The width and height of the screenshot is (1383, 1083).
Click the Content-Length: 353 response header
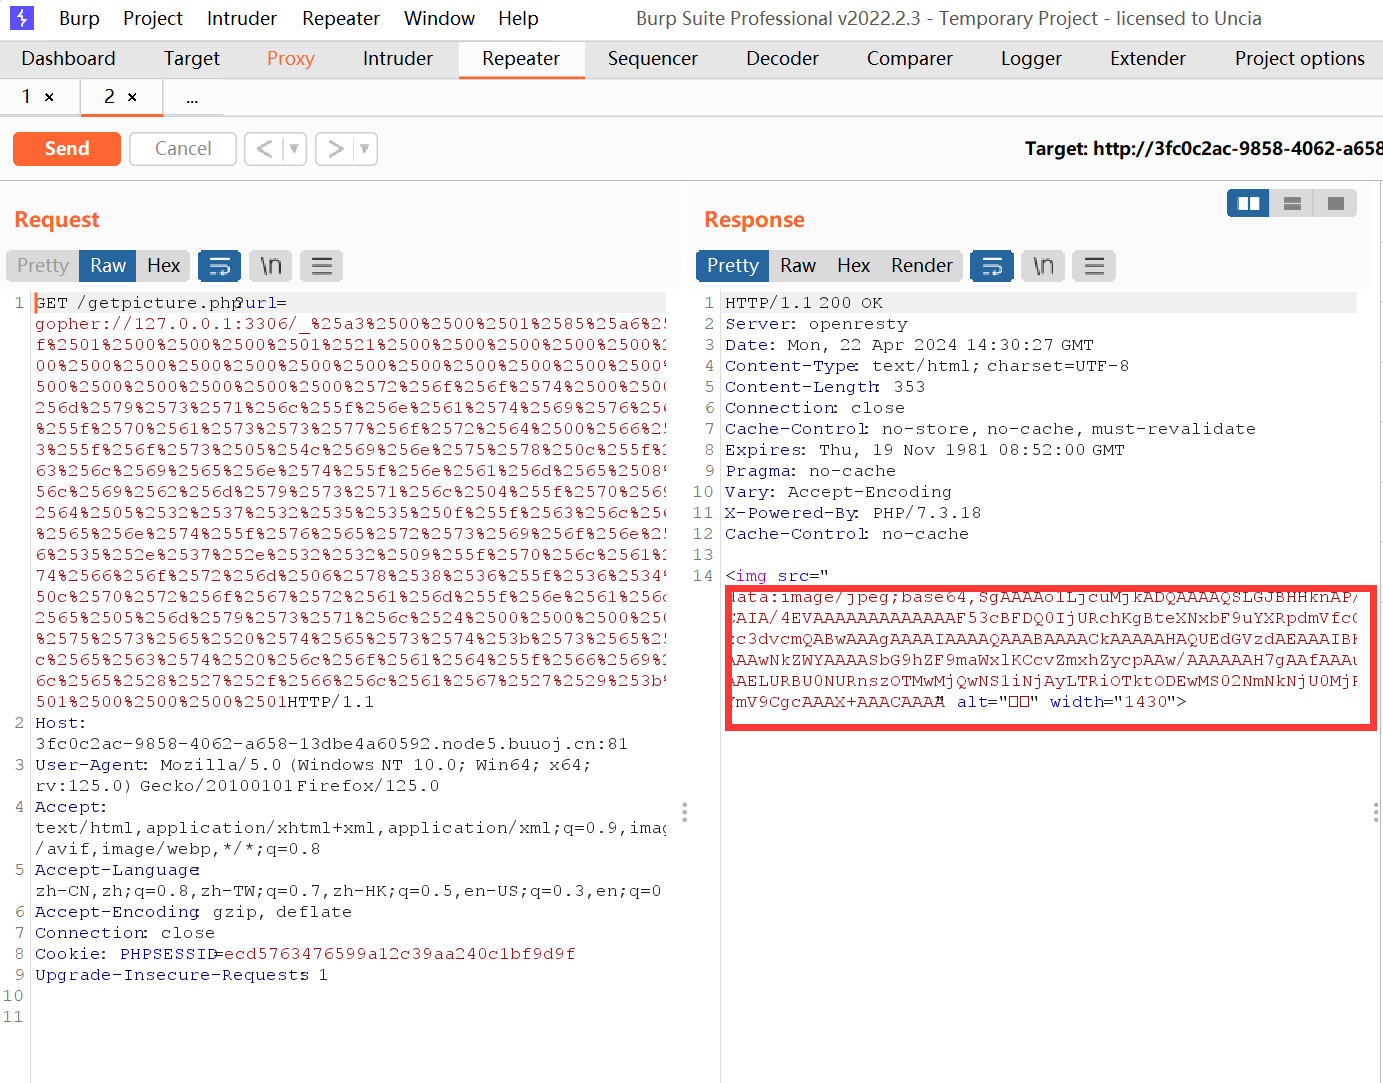[825, 387]
